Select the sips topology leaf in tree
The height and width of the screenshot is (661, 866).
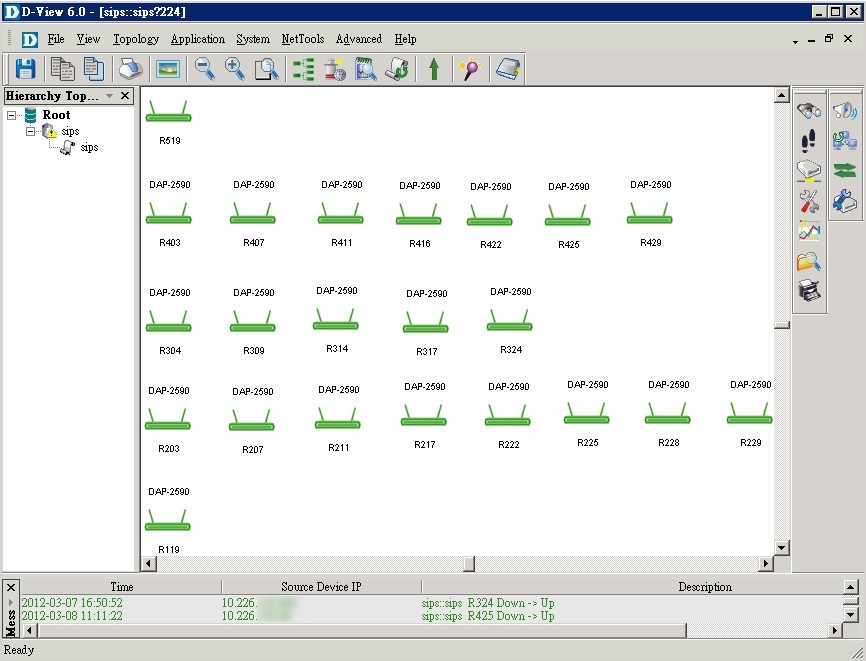tap(89, 147)
